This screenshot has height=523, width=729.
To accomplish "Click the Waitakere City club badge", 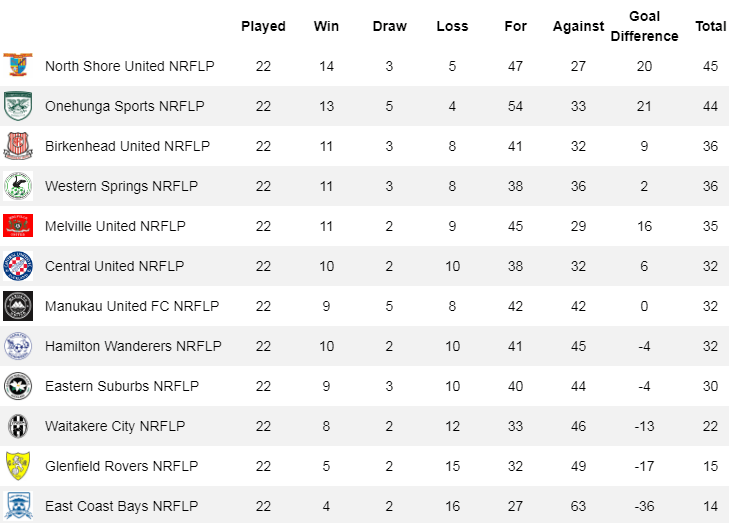I will (x=18, y=426).
